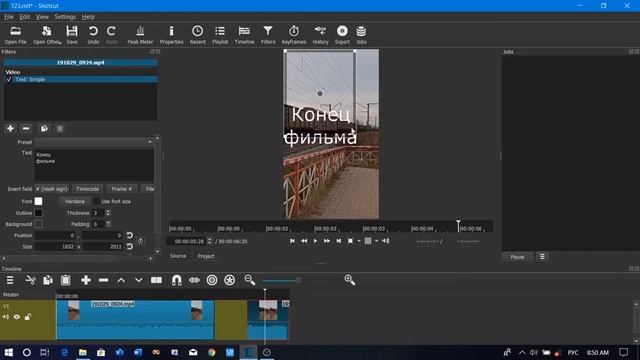Toggle timeline snapping magnet

click(x=176, y=280)
